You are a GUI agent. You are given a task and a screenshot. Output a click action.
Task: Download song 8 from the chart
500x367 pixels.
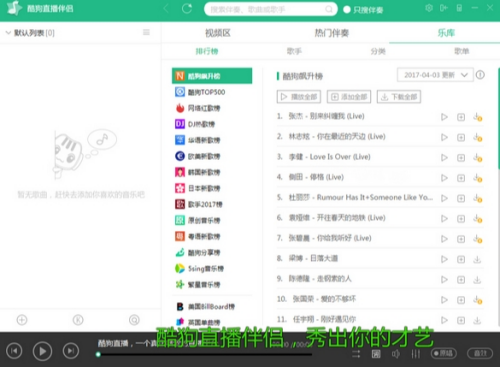[x=477, y=259]
